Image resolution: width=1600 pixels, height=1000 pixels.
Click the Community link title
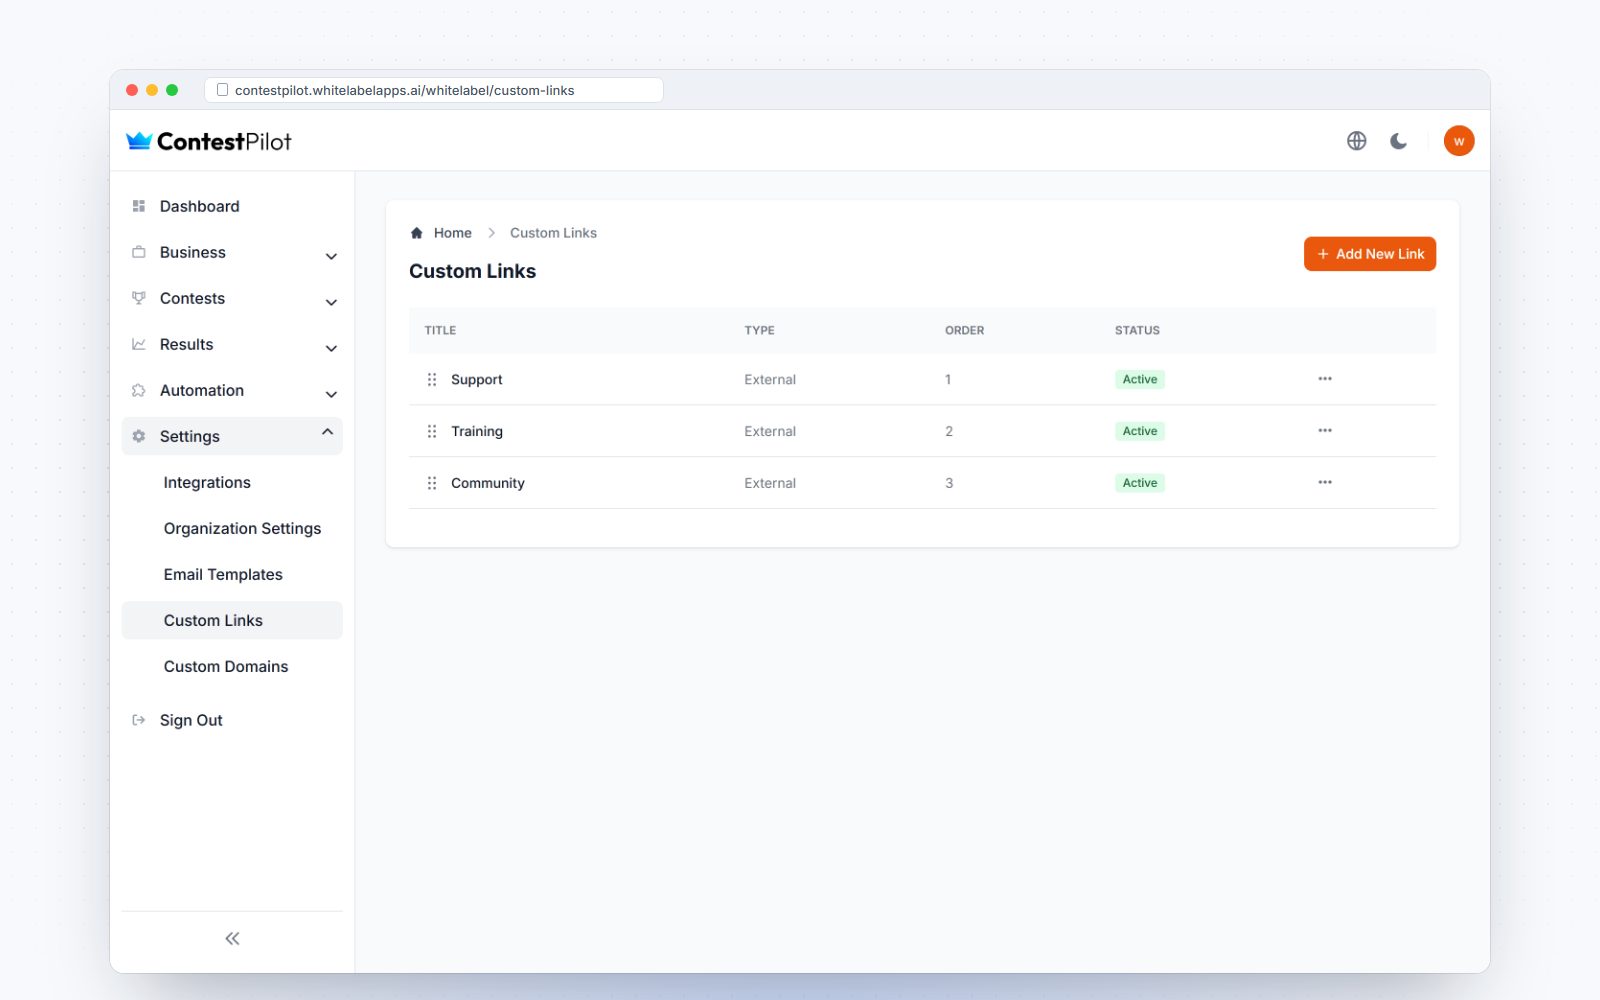pos(488,483)
